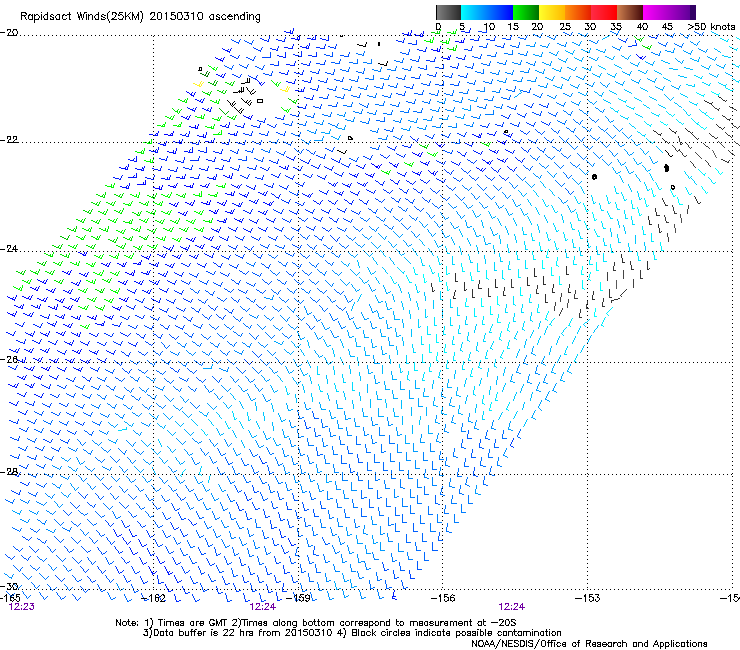Screen dimensions: 740x650
Task: Click the red 30-35 knots legend segment
Action: click(604, 12)
